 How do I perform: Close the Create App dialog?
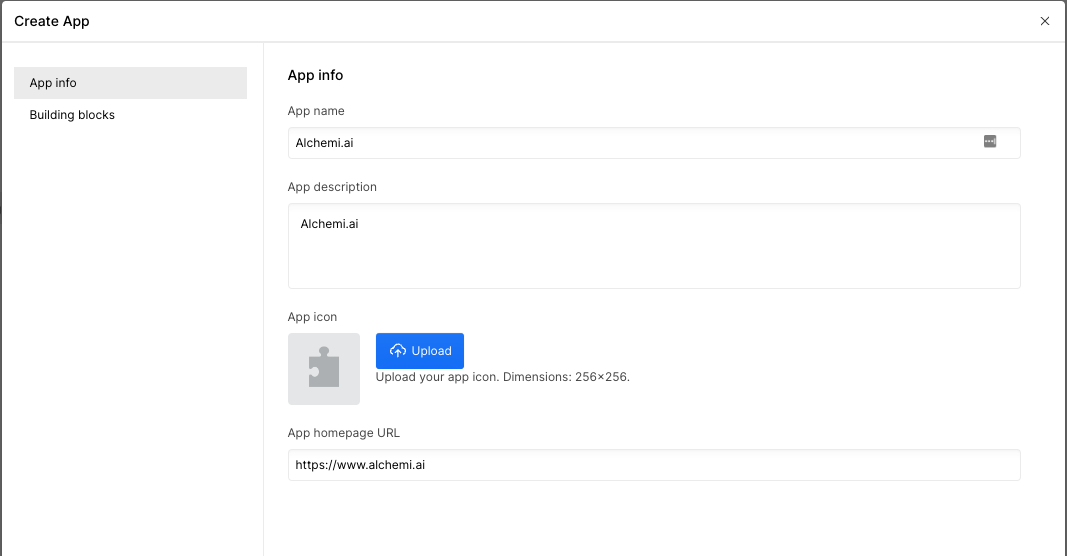1045,21
